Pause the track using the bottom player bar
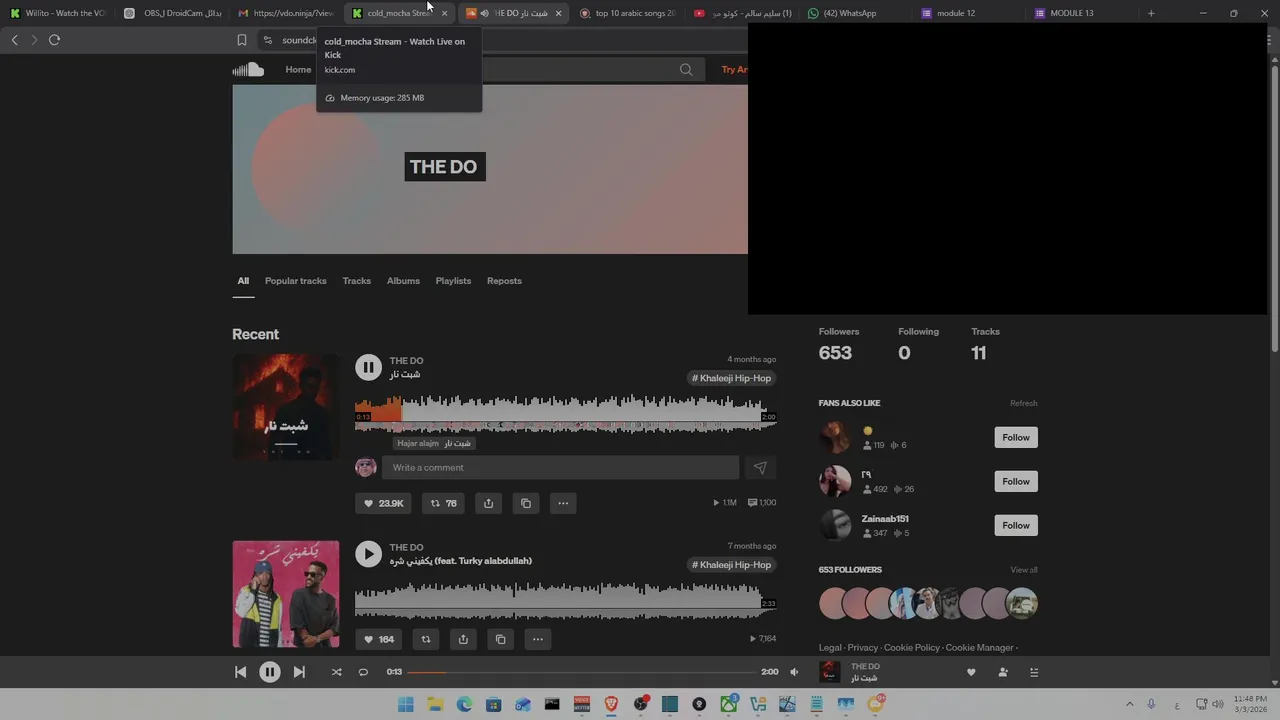The image size is (1280, 720). pyautogui.click(x=269, y=672)
